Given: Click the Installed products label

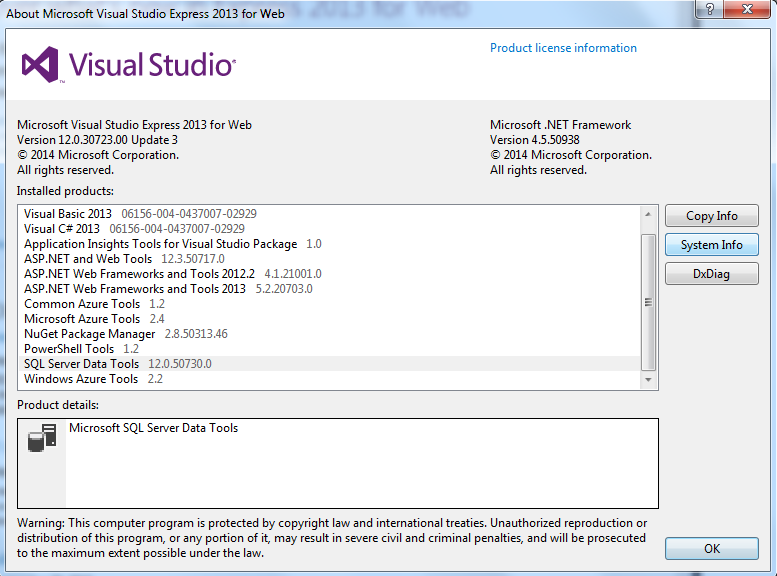Looking at the screenshot, I should point(65,191).
